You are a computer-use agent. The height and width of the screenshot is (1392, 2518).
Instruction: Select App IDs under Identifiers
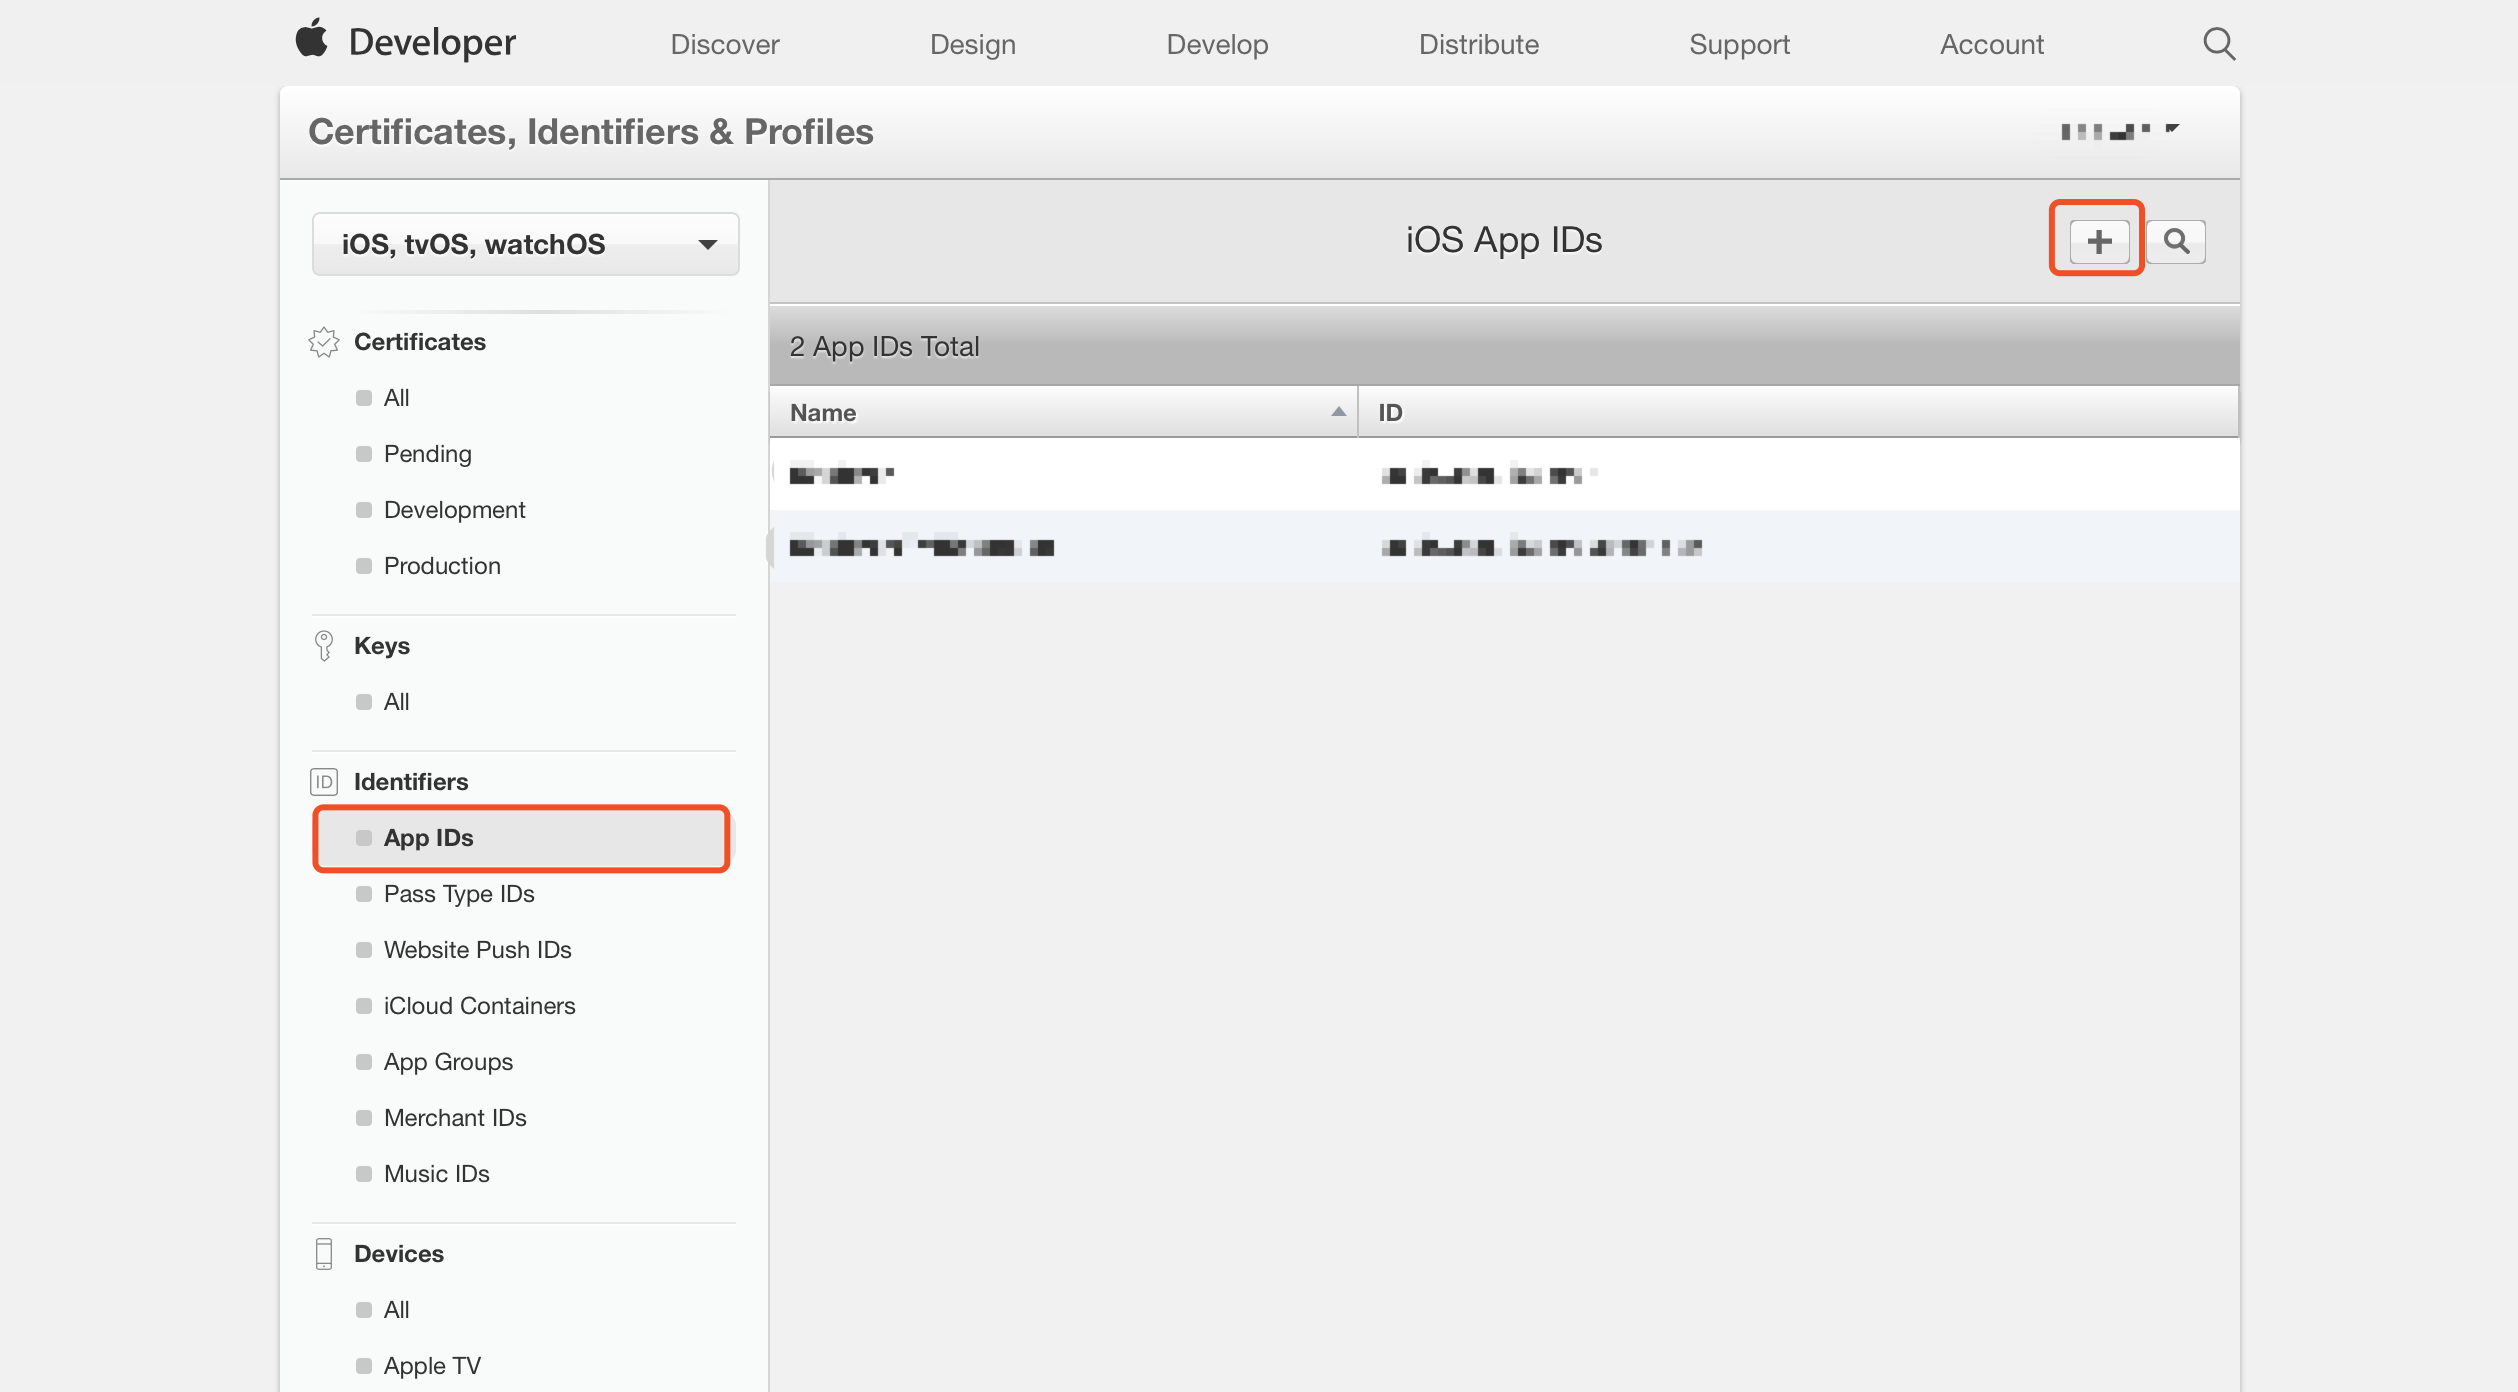pyautogui.click(x=429, y=838)
